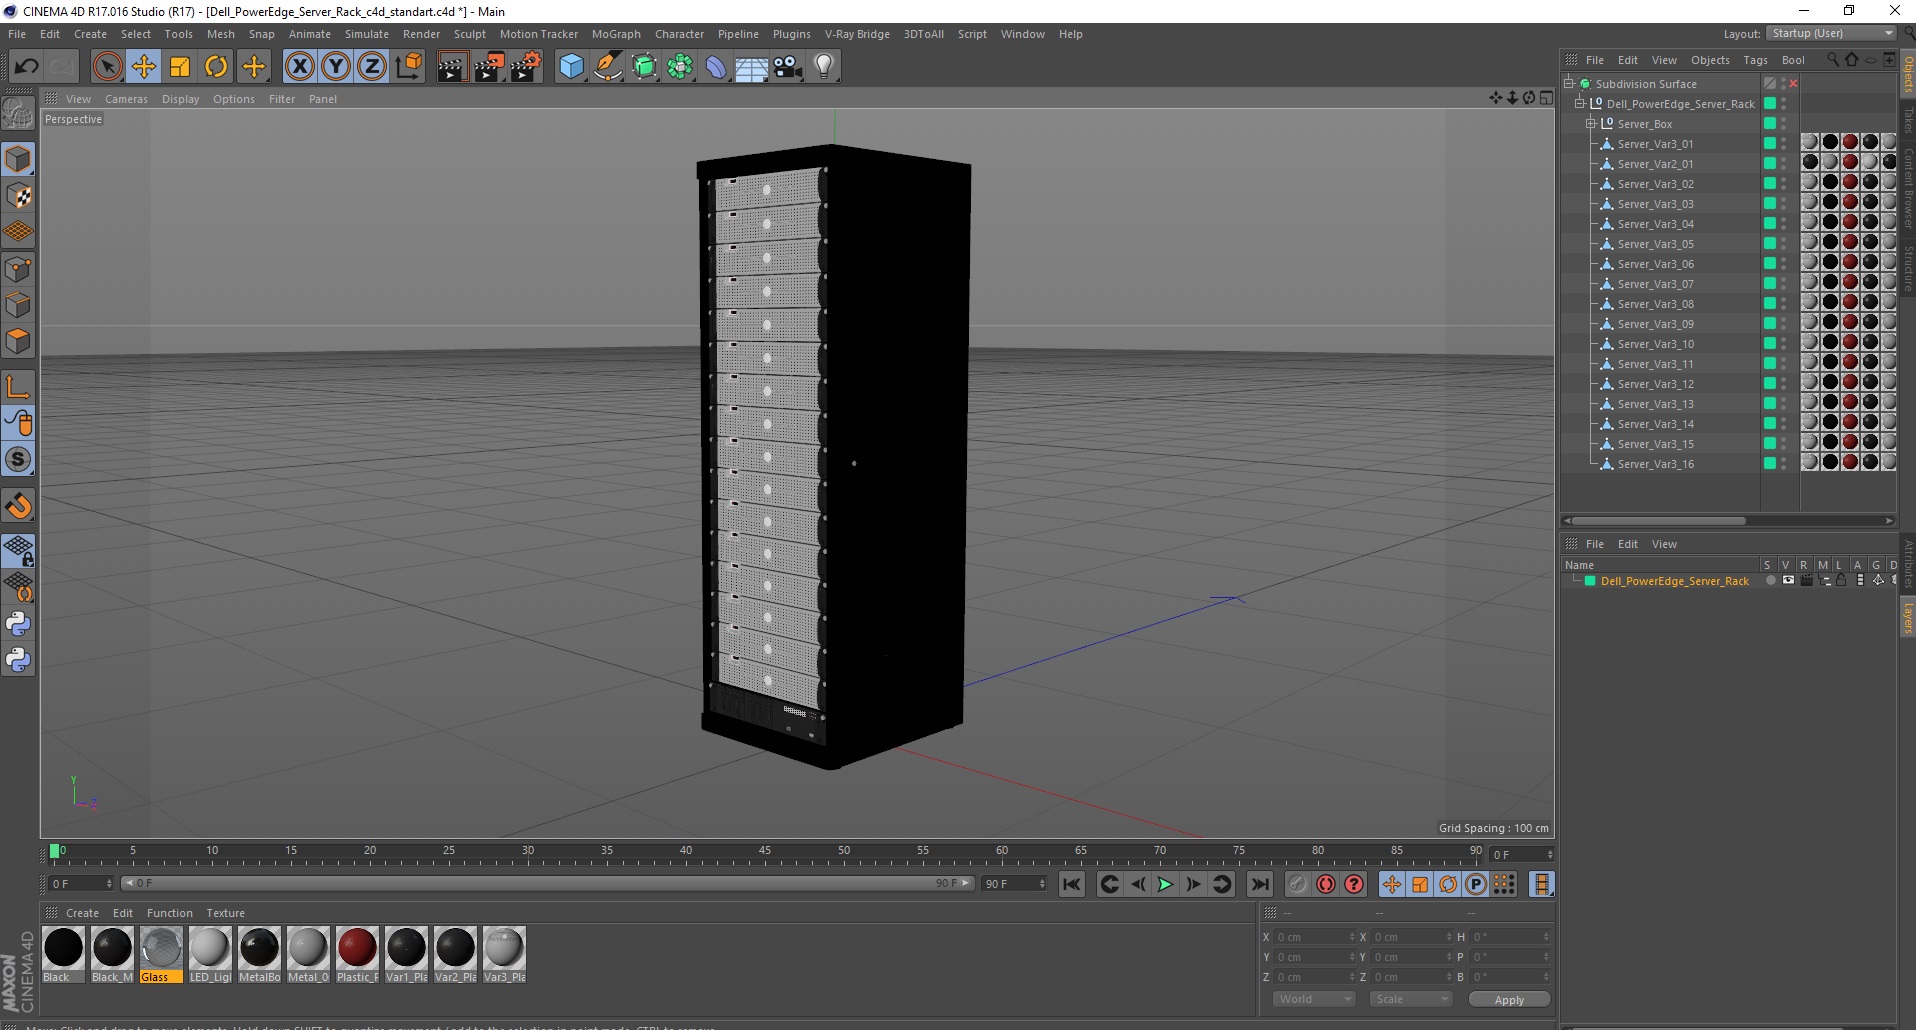
Task: Select the Glass material swatch
Action: point(161,955)
